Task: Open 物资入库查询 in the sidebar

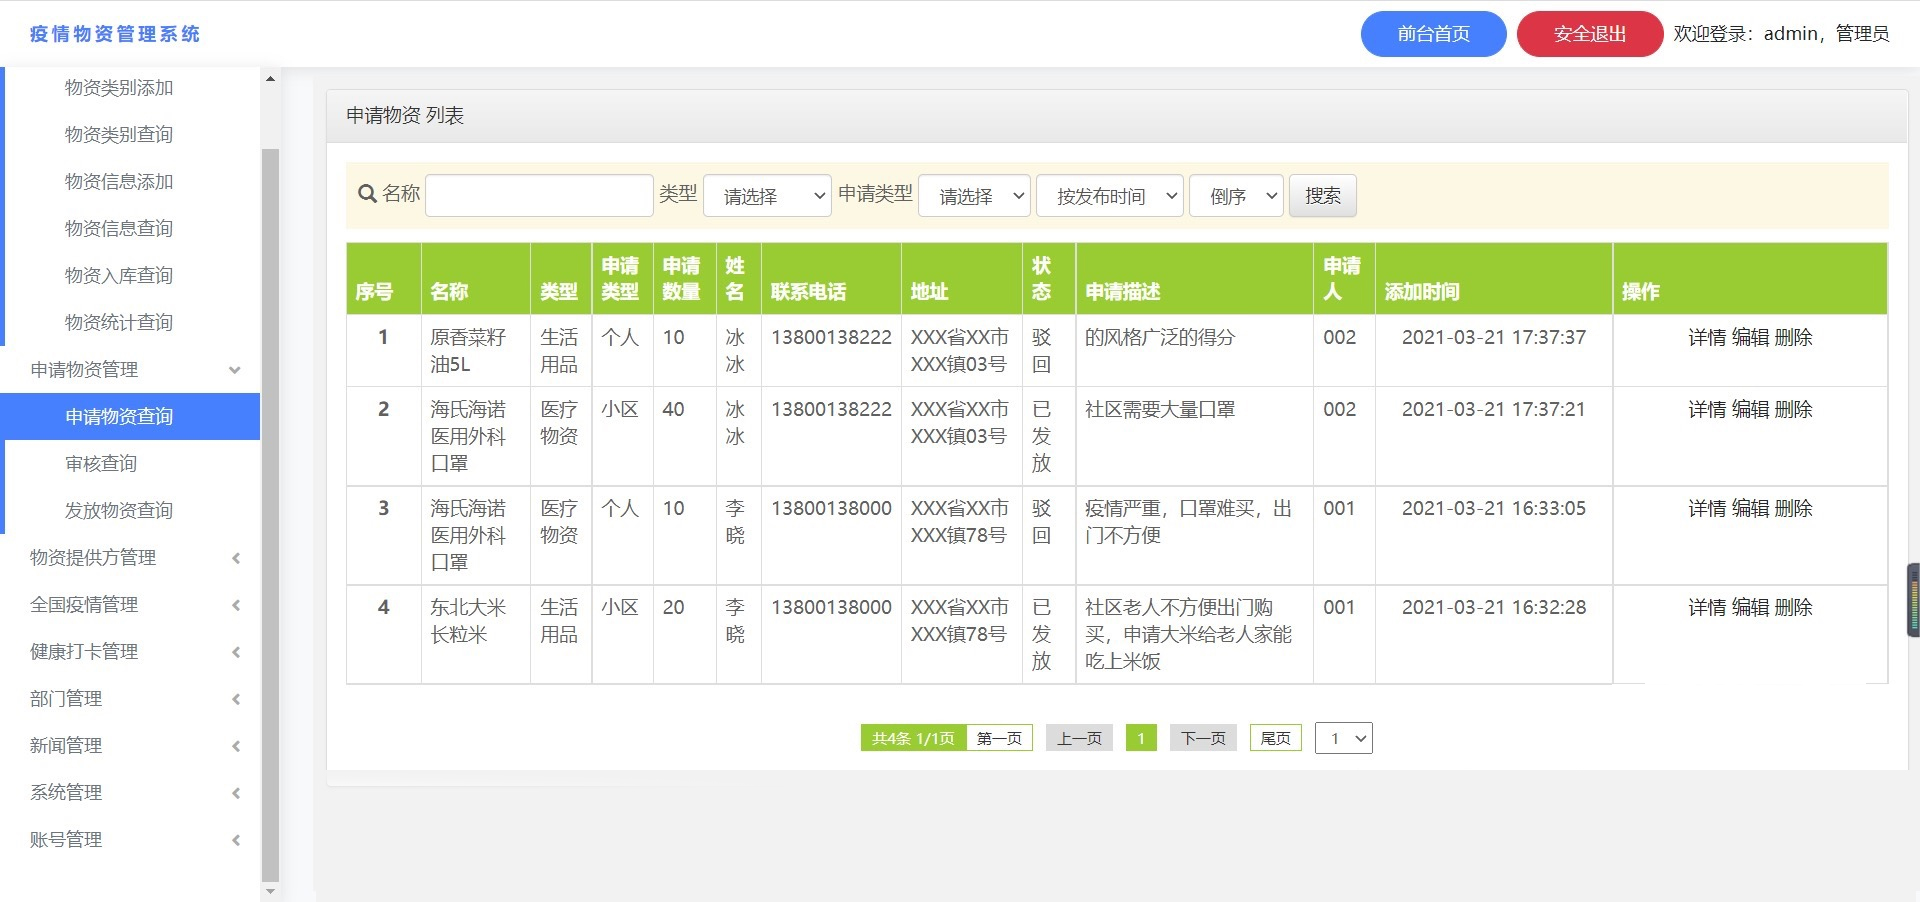Action: point(119,276)
